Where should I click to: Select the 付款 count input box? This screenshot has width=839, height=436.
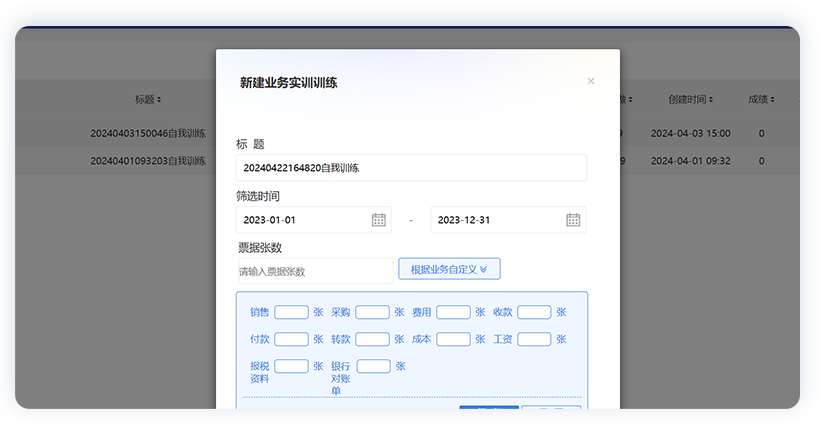click(291, 339)
